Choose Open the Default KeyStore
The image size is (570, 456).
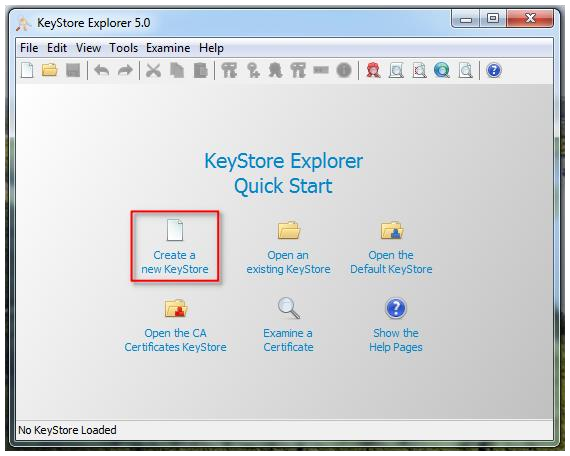tap(391, 247)
